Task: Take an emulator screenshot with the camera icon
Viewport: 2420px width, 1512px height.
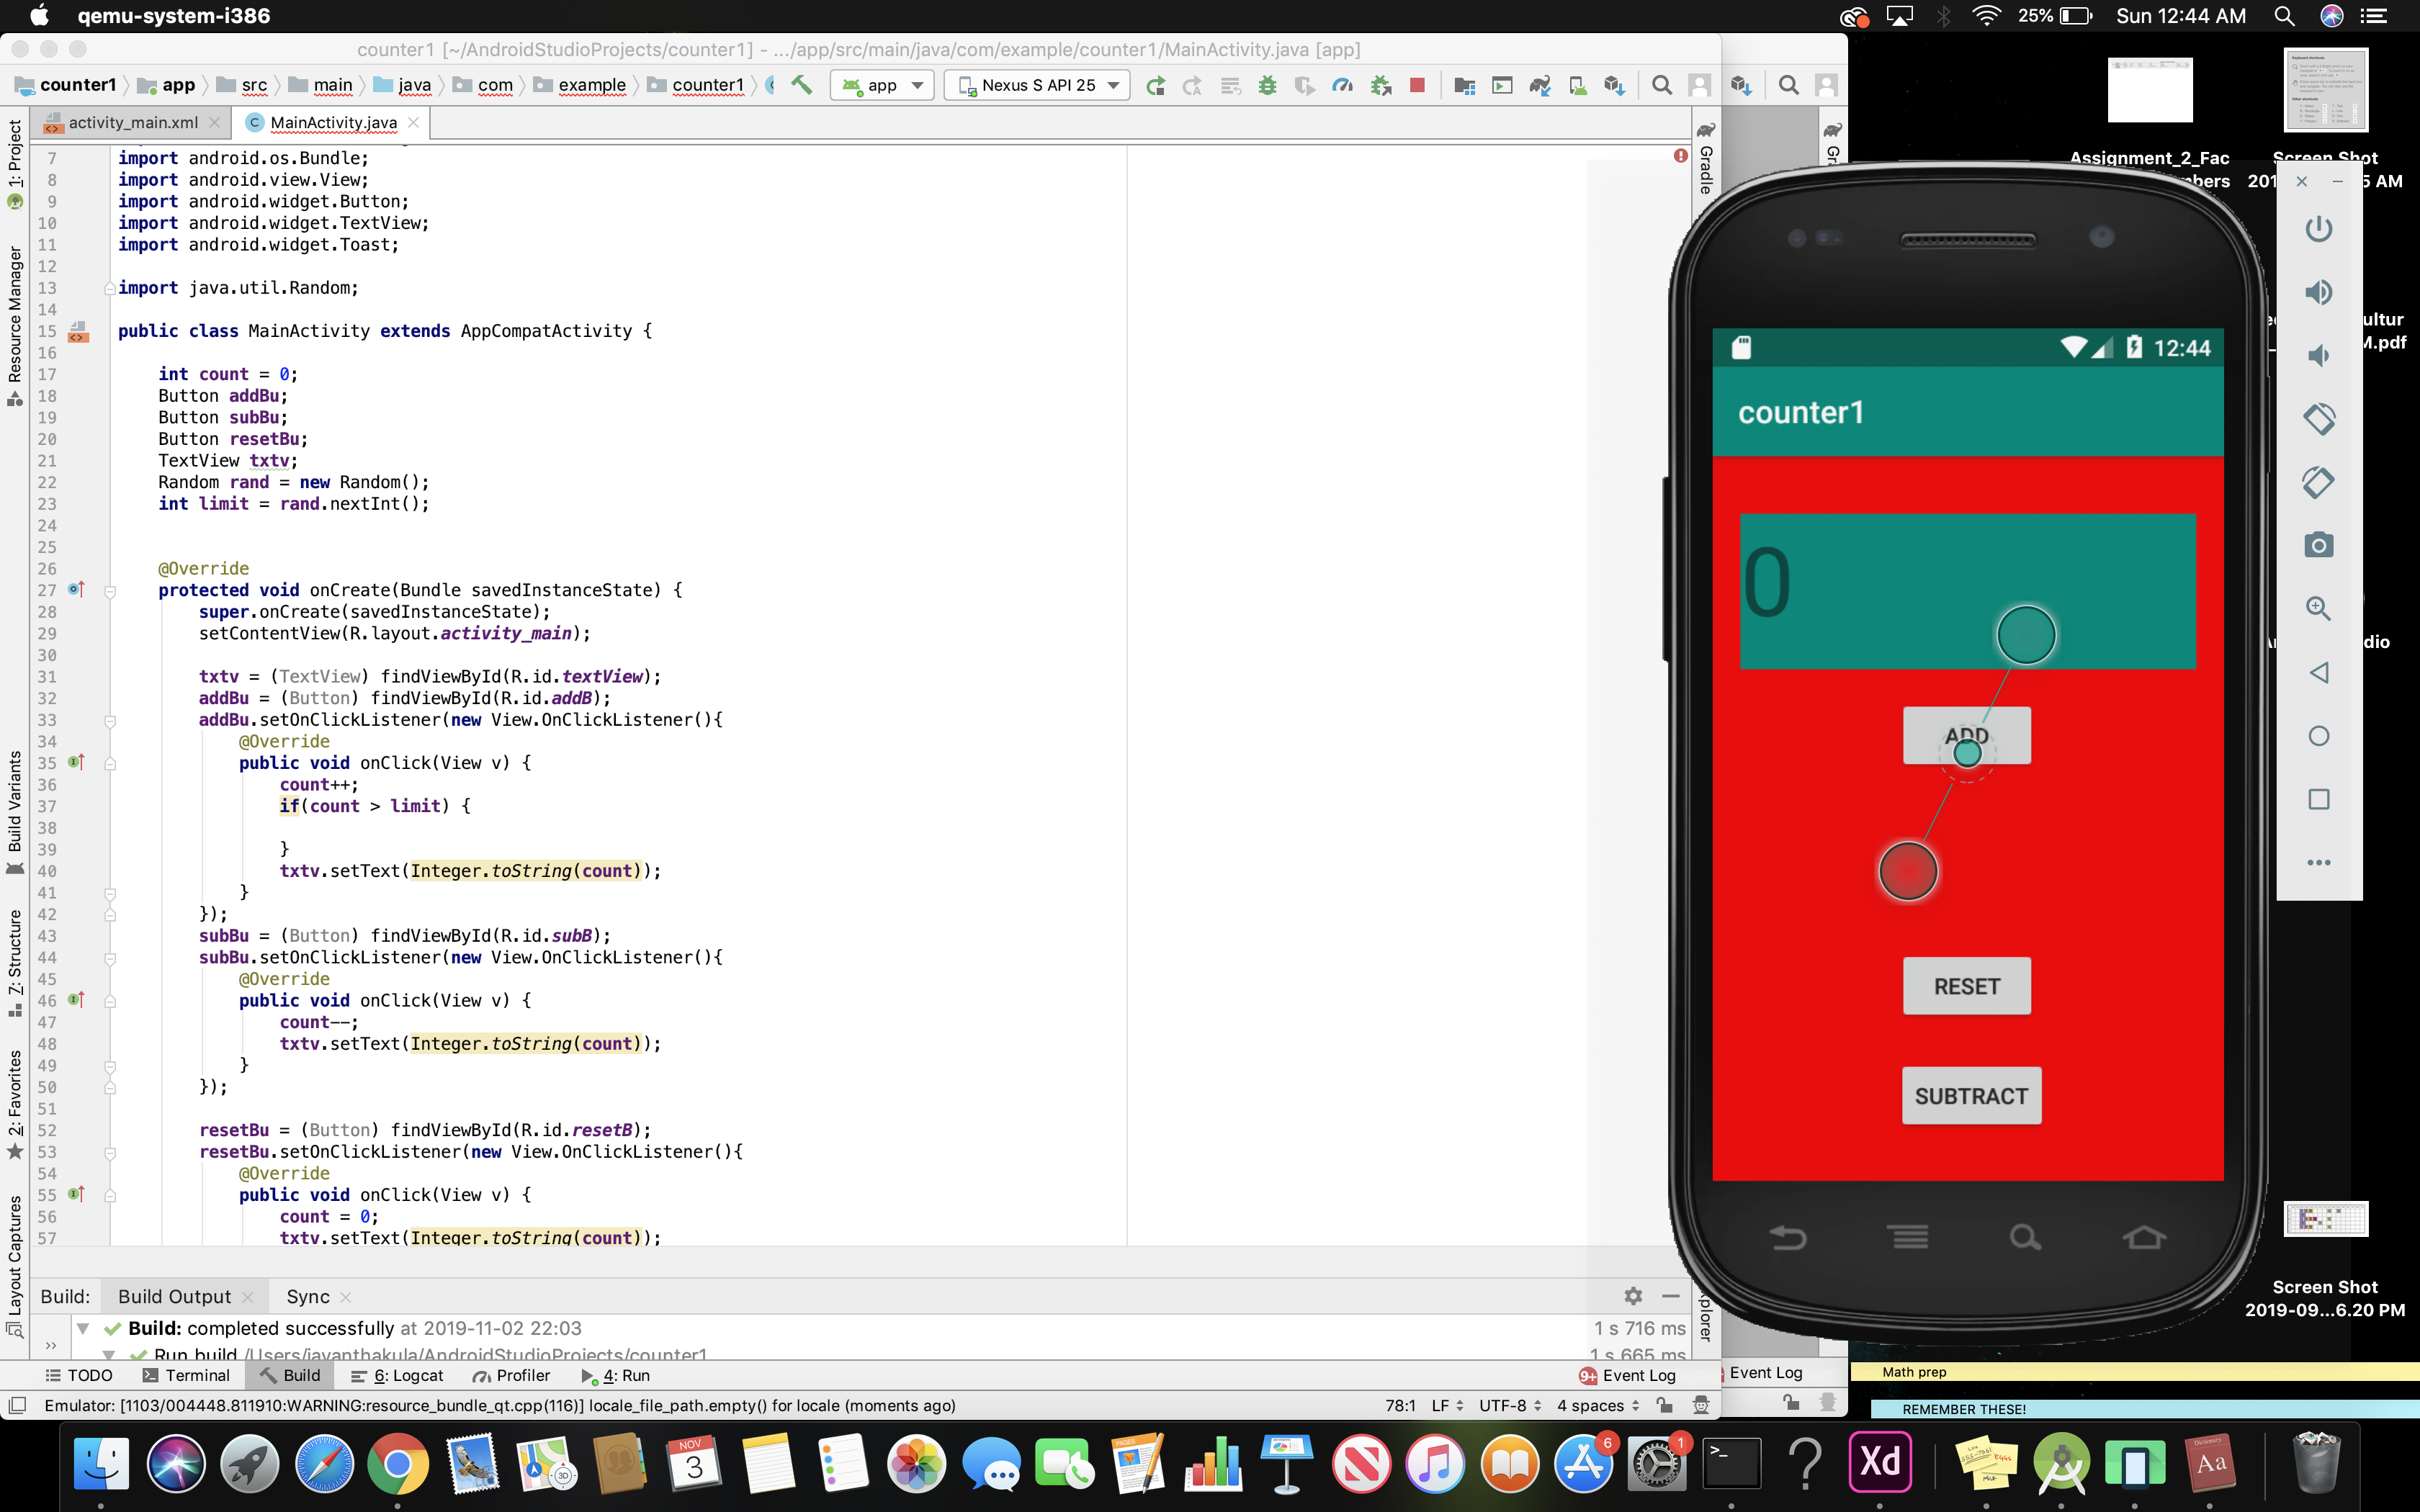Action: 2318,545
